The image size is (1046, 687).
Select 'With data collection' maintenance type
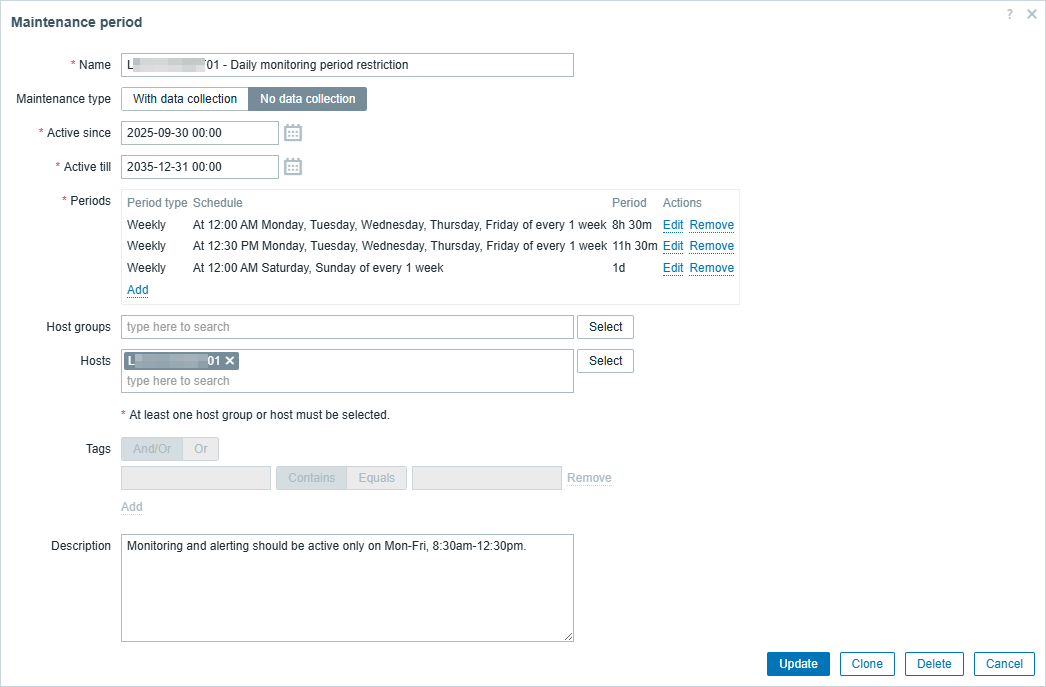[185, 99]
